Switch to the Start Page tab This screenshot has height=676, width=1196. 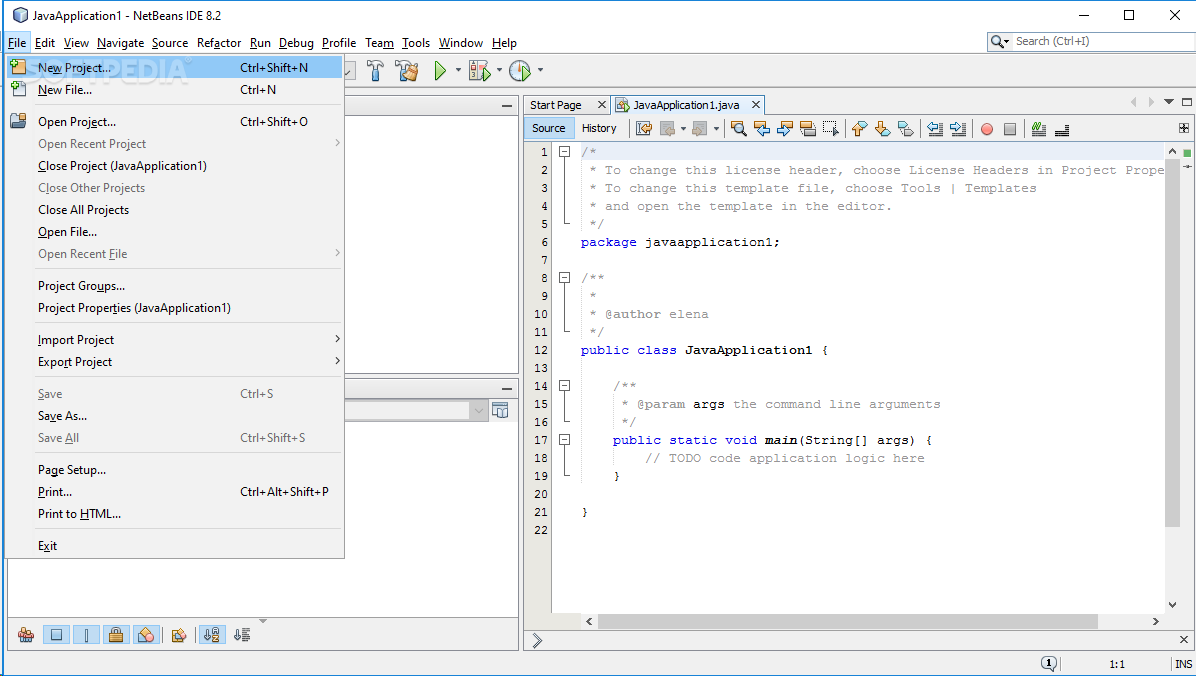(x=555, y=105)
